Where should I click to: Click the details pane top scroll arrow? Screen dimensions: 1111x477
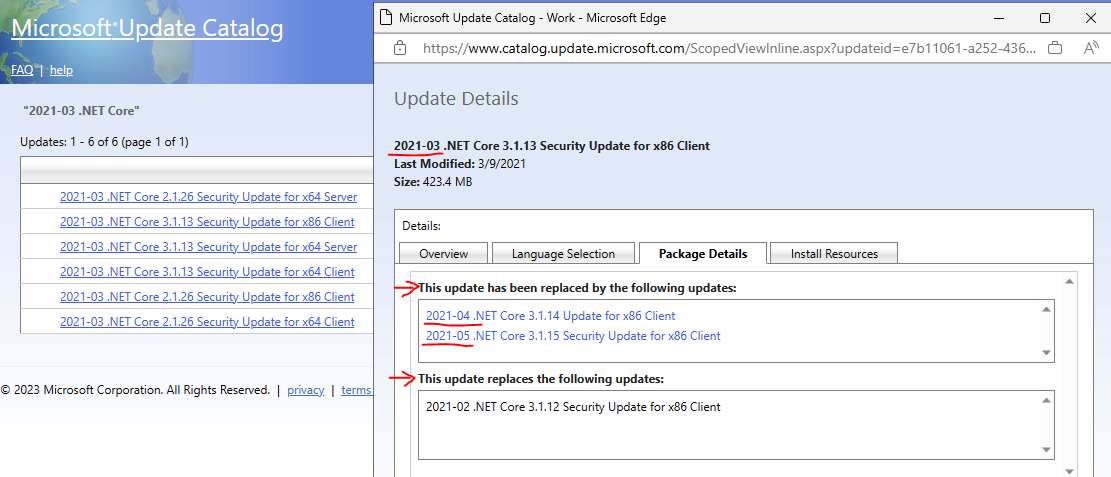pyautogui.click(x=1069, y=281)
